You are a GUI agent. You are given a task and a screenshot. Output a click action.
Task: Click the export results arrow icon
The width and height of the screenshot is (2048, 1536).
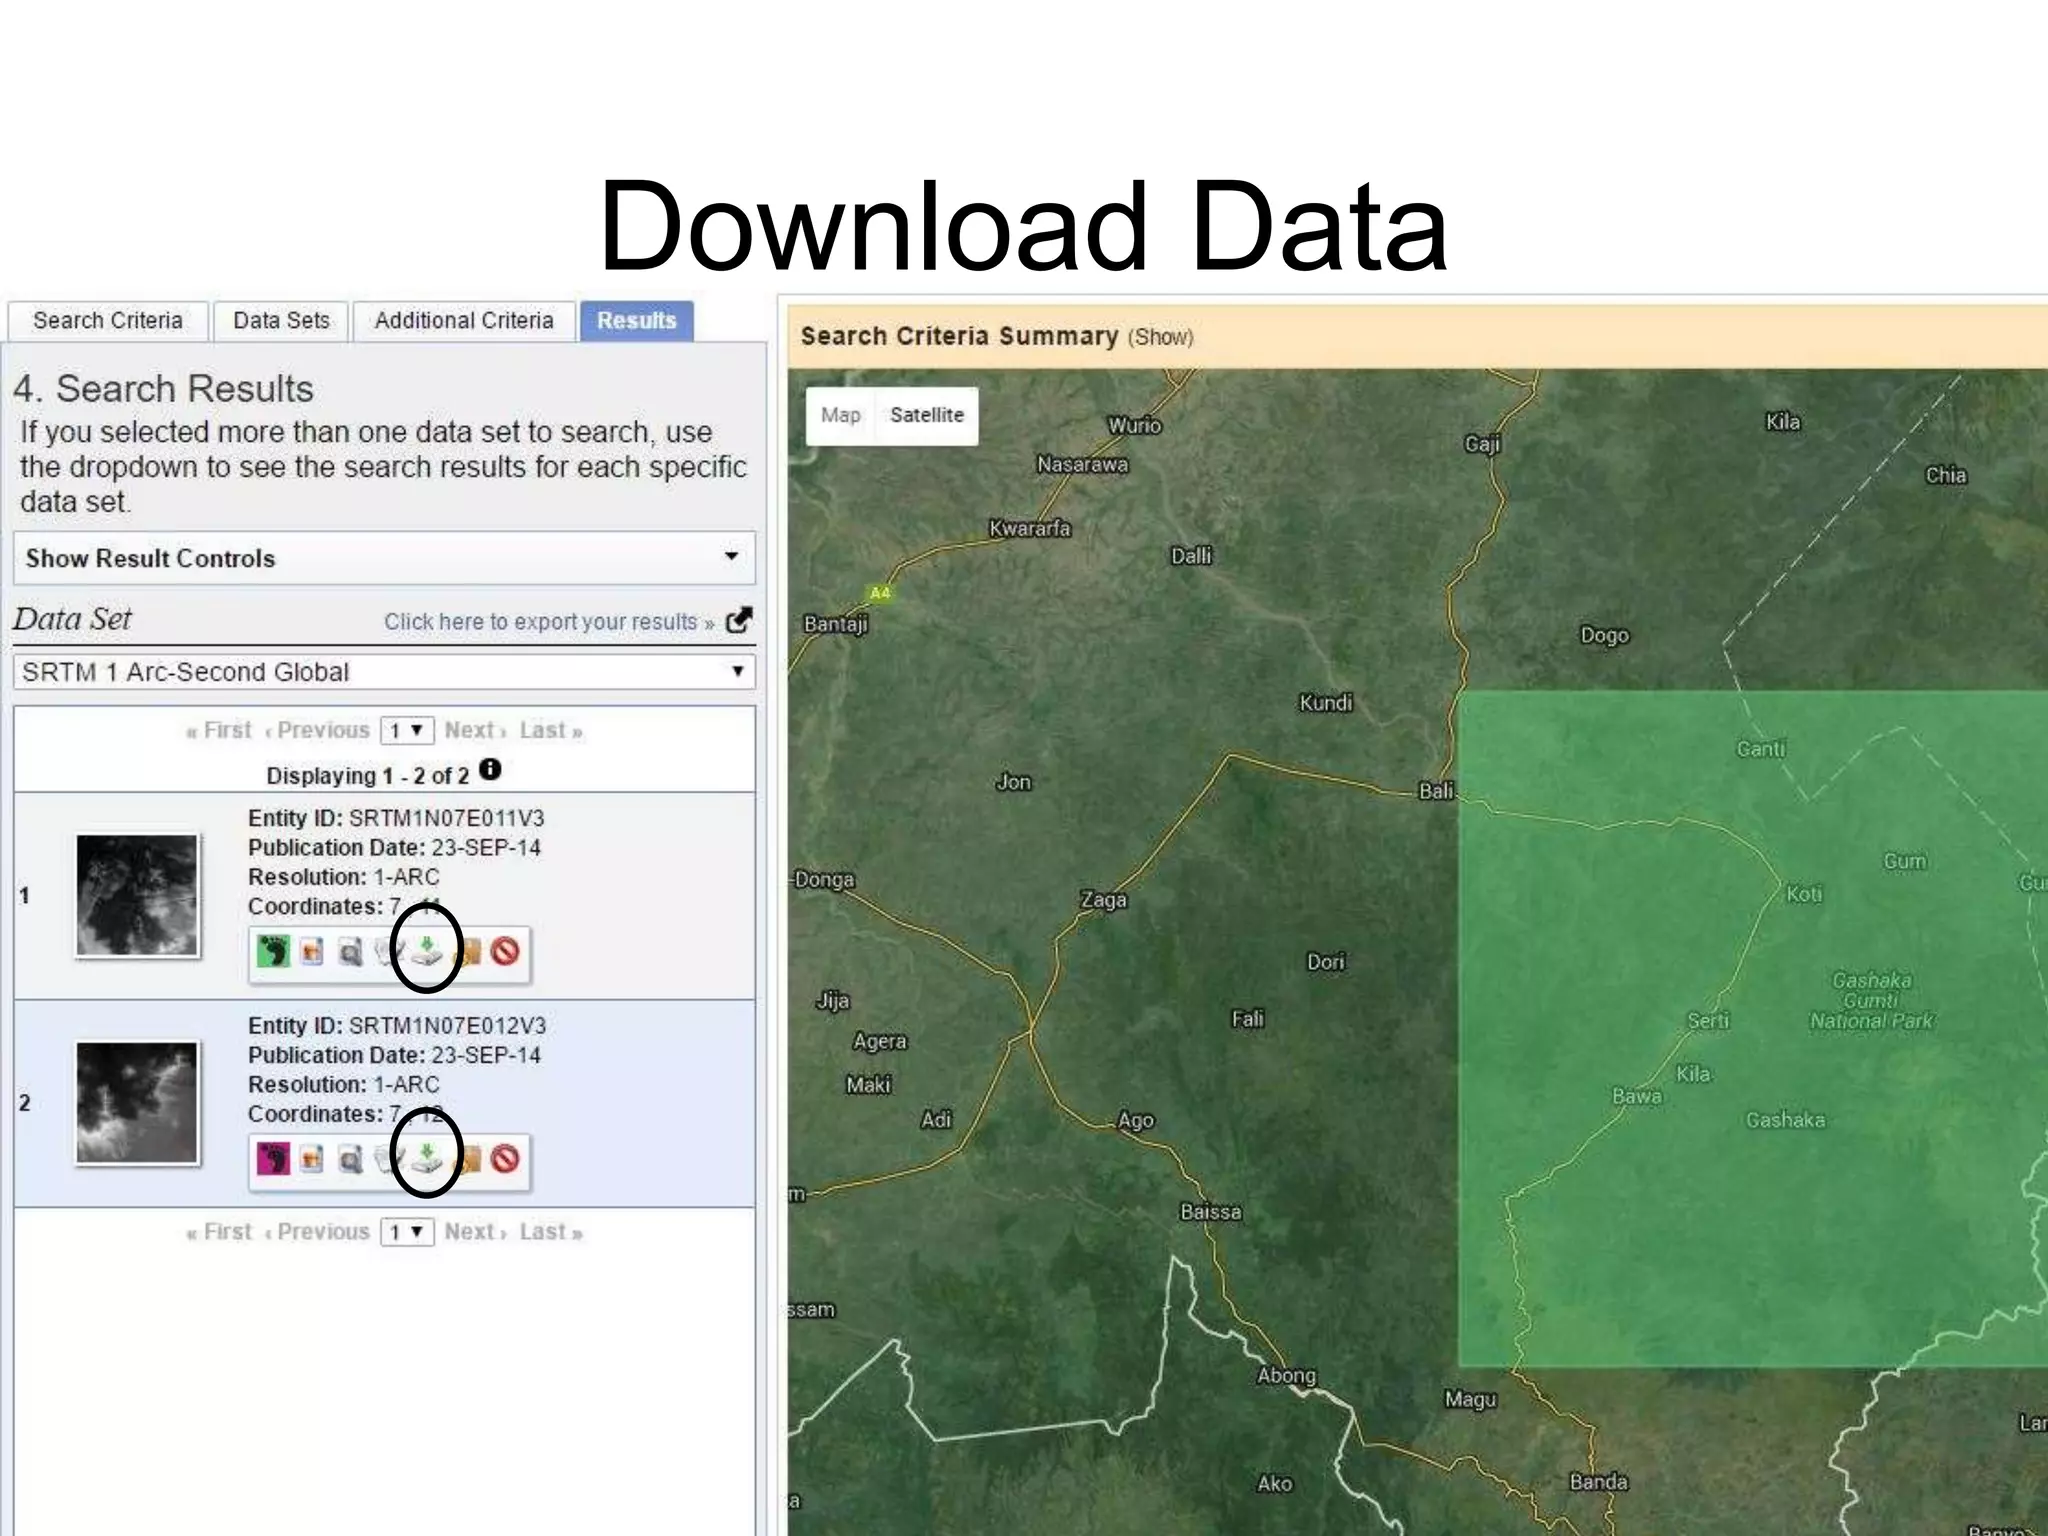[x=738, y=620]
